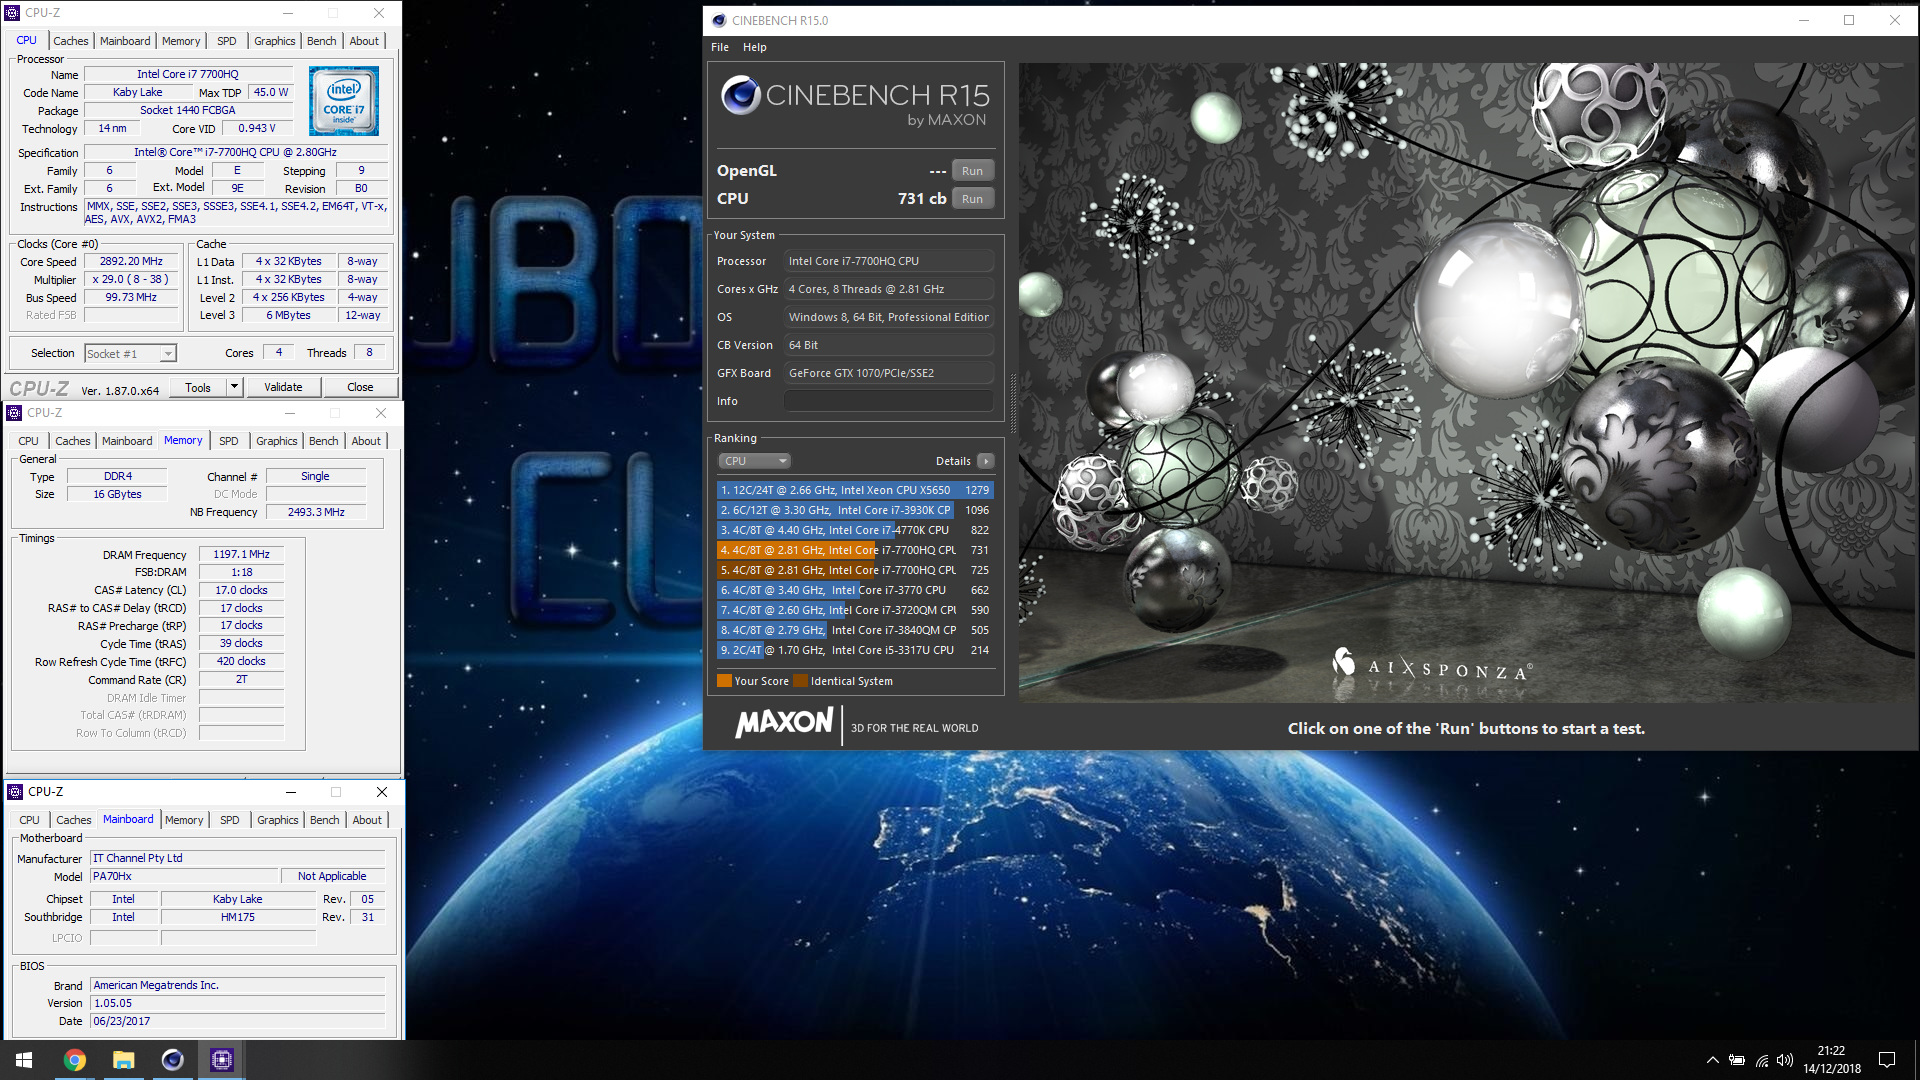Click the Cinebench rendered scene image
This screenshot has height=1080, width=1920.
pos(1466,382)
